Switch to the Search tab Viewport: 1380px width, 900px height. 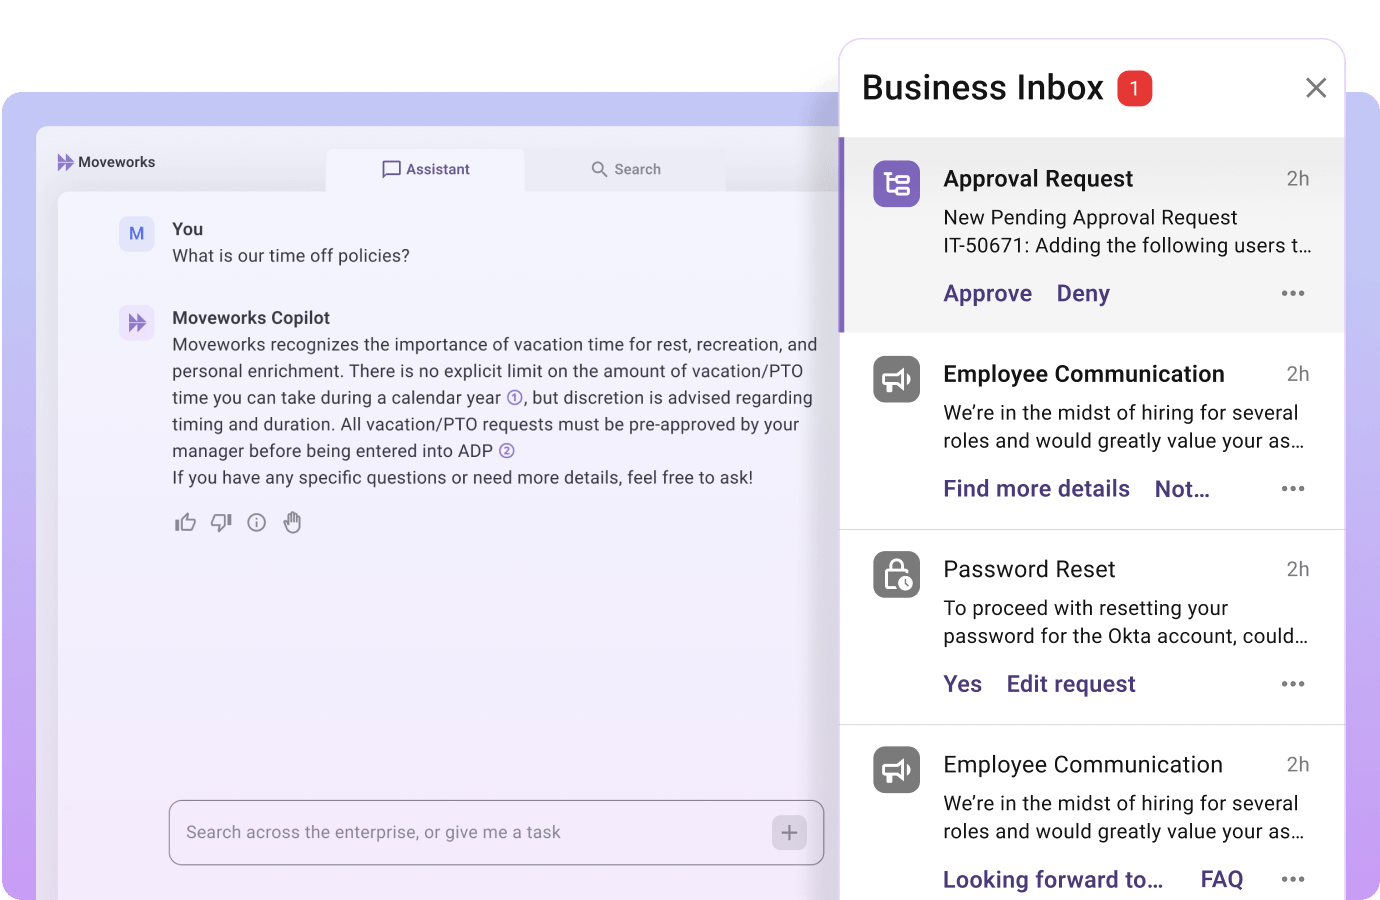(x=626, y=170)
